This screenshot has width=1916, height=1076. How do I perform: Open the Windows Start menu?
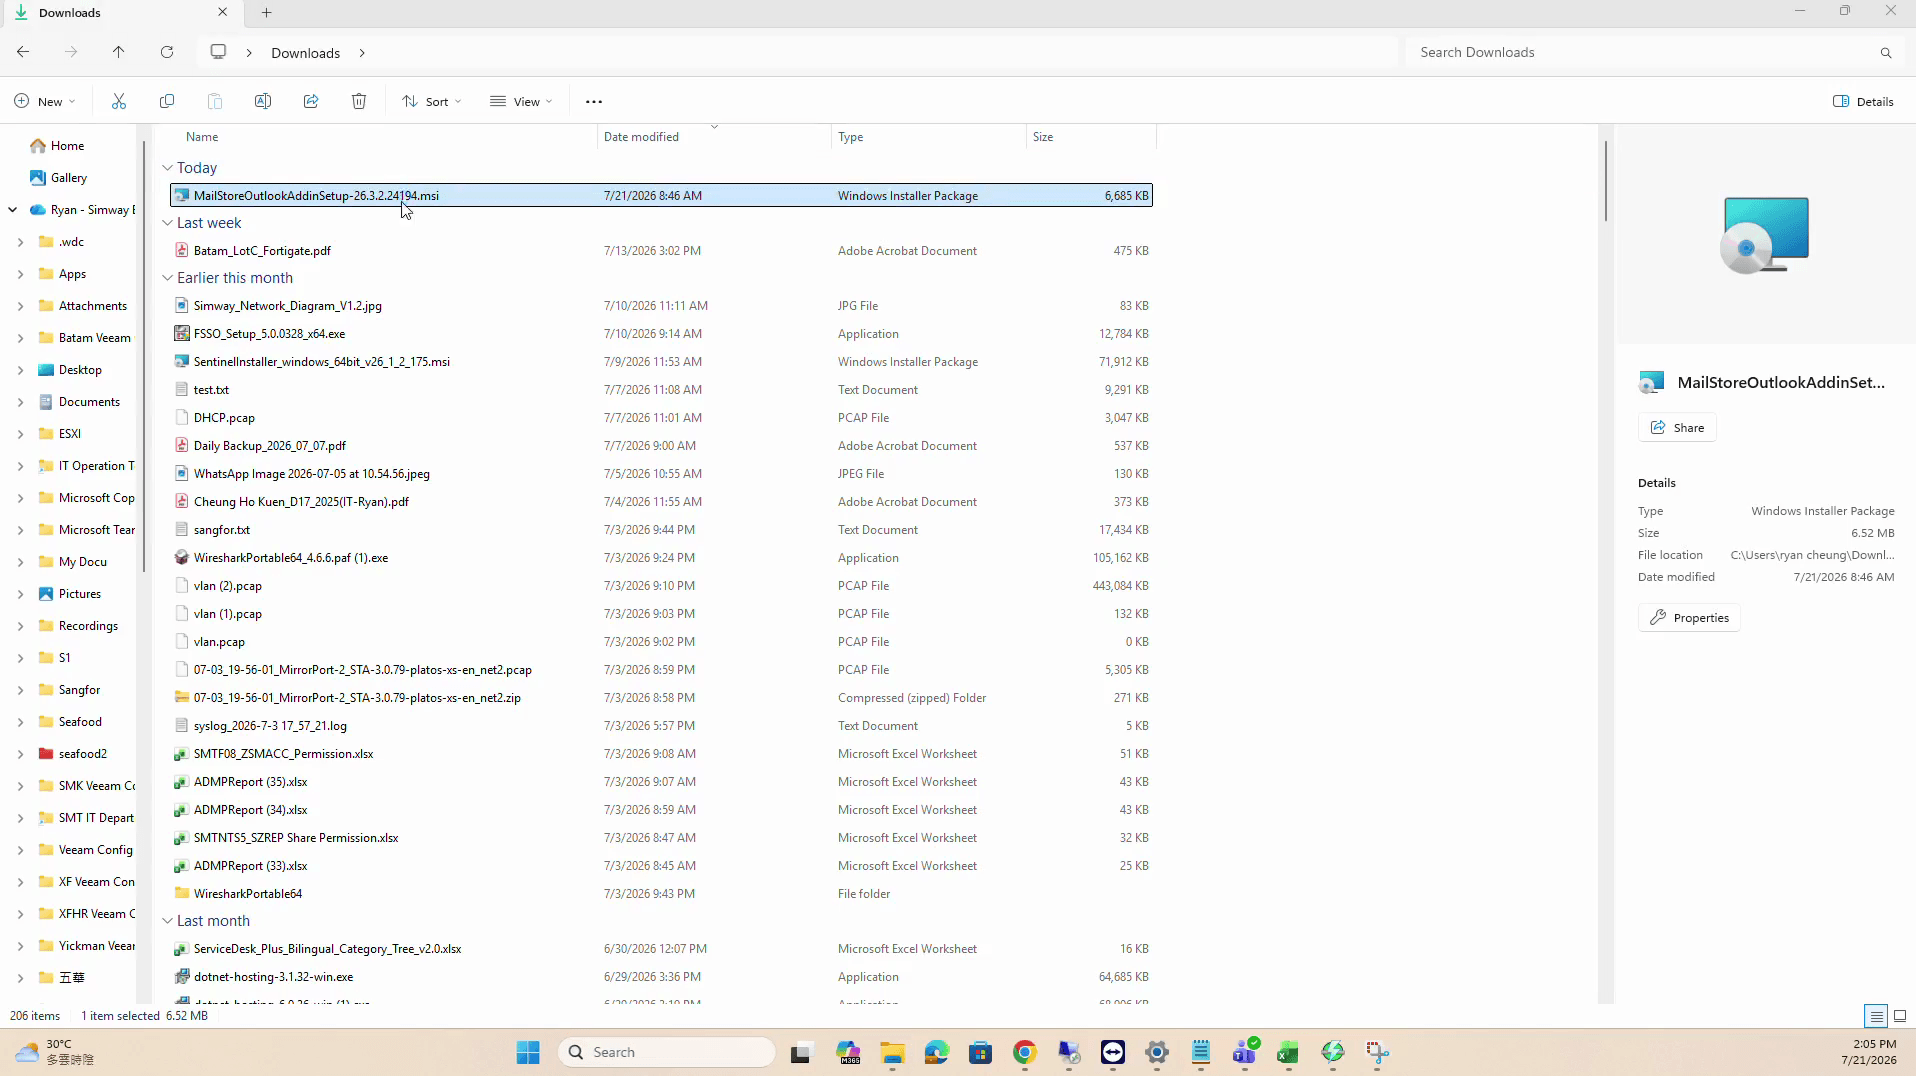pyautogui.click(x=528, y=1052)
